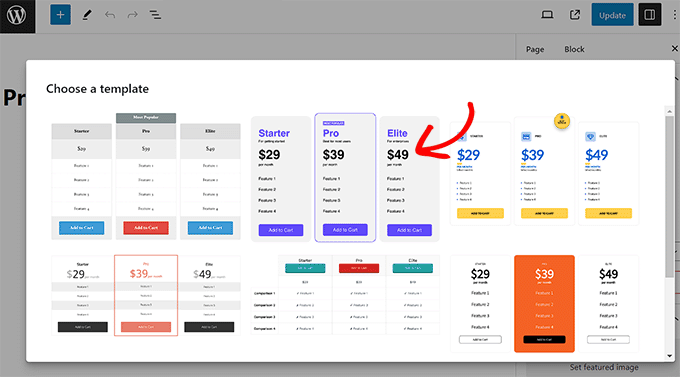680x377 pixels.
Task: Choose the orange highlighted $39 template
Action: point(544,304)
